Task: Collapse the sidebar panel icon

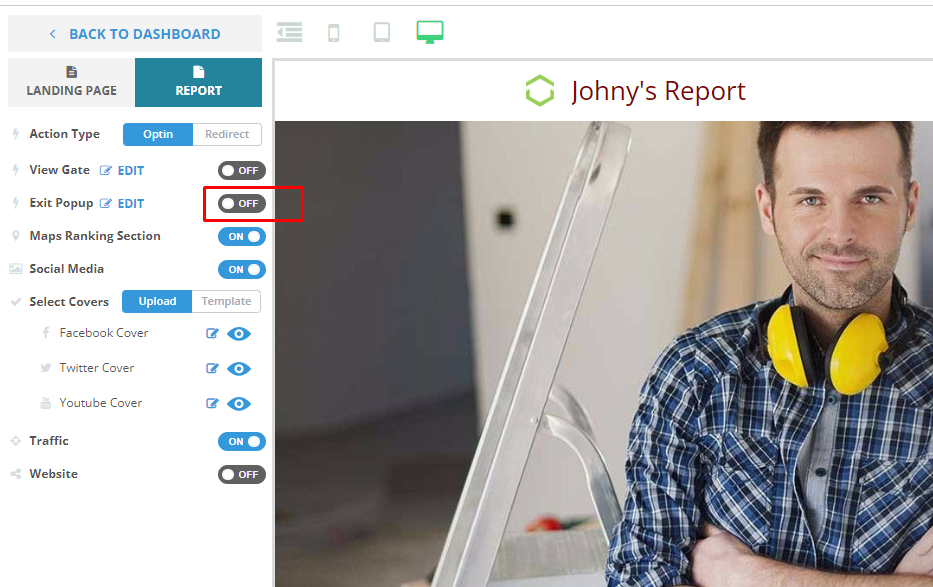Action: point(289,33)
